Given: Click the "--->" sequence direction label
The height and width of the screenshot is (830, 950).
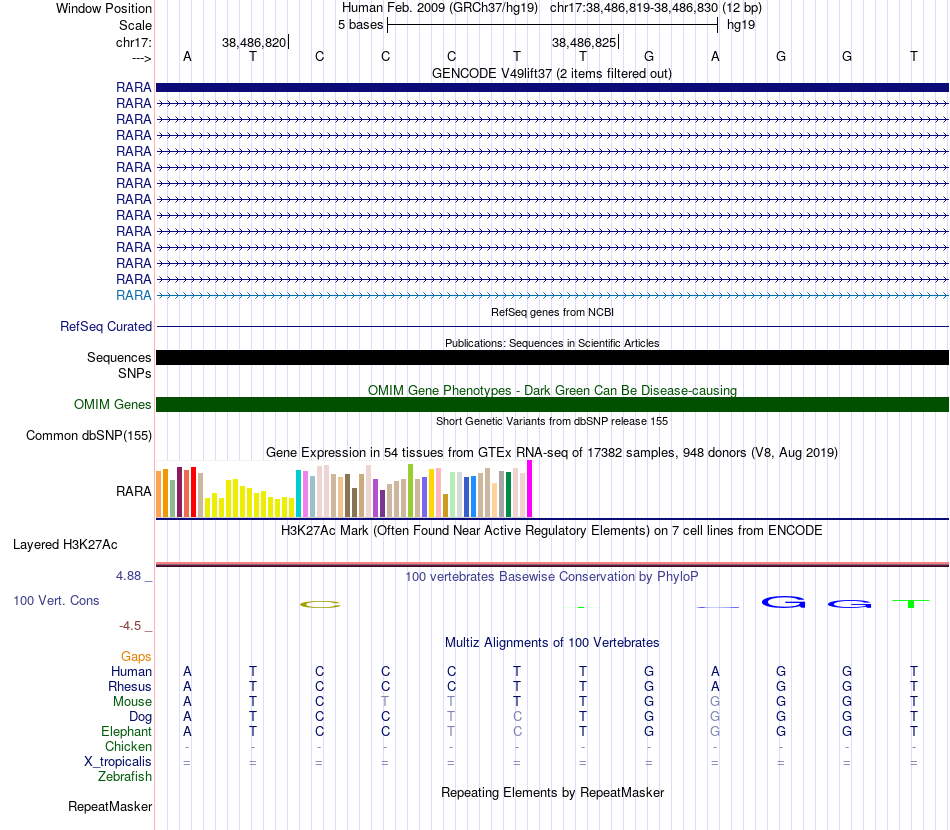Looking at the screenshot, I should coord(141,58).
